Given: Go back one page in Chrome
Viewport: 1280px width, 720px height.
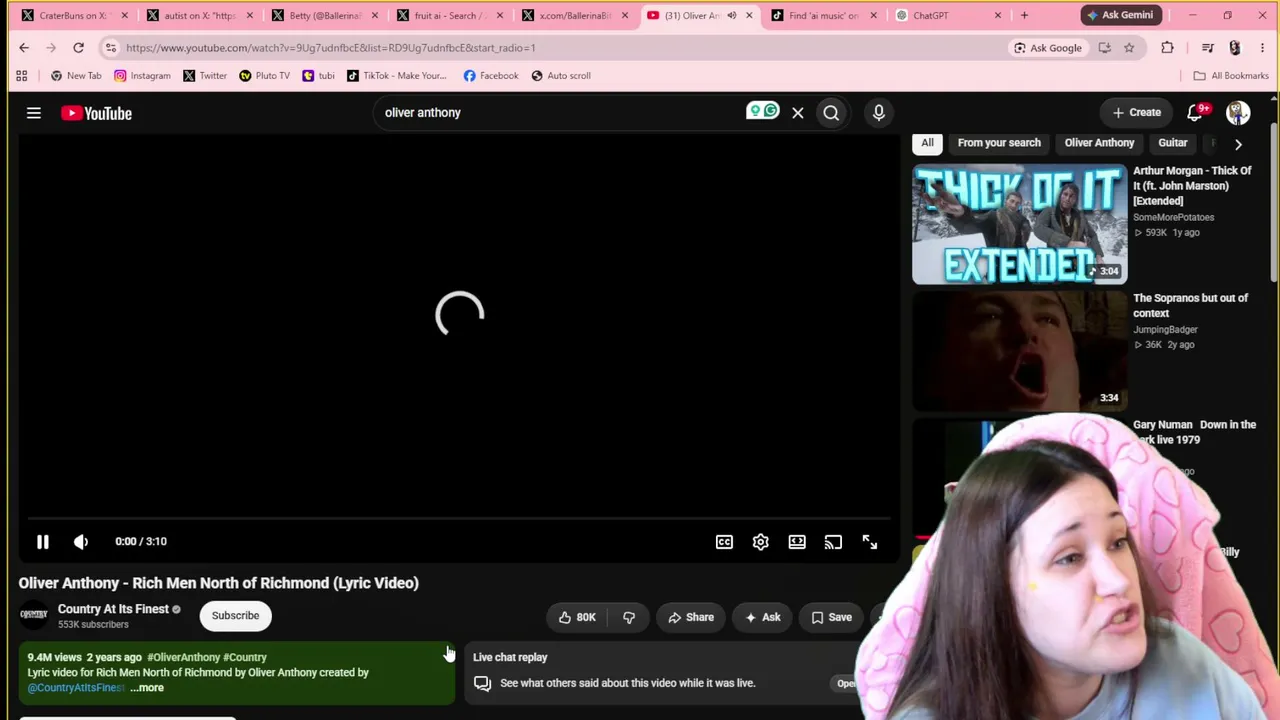Looking at the screenshot, I should tap(24, 48).
